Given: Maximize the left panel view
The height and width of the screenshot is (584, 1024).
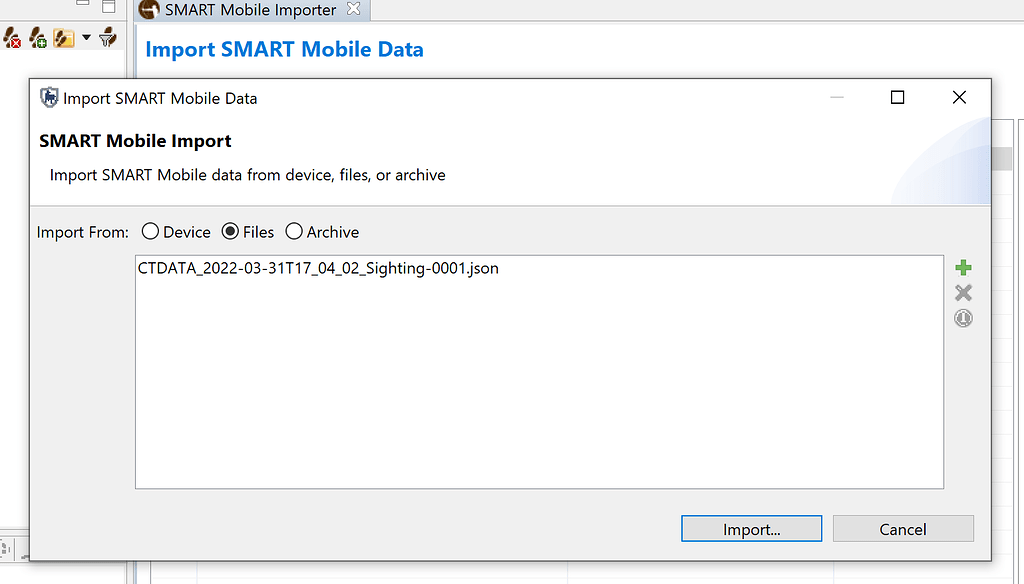Looking at the screenshot, I should (109, 6).
